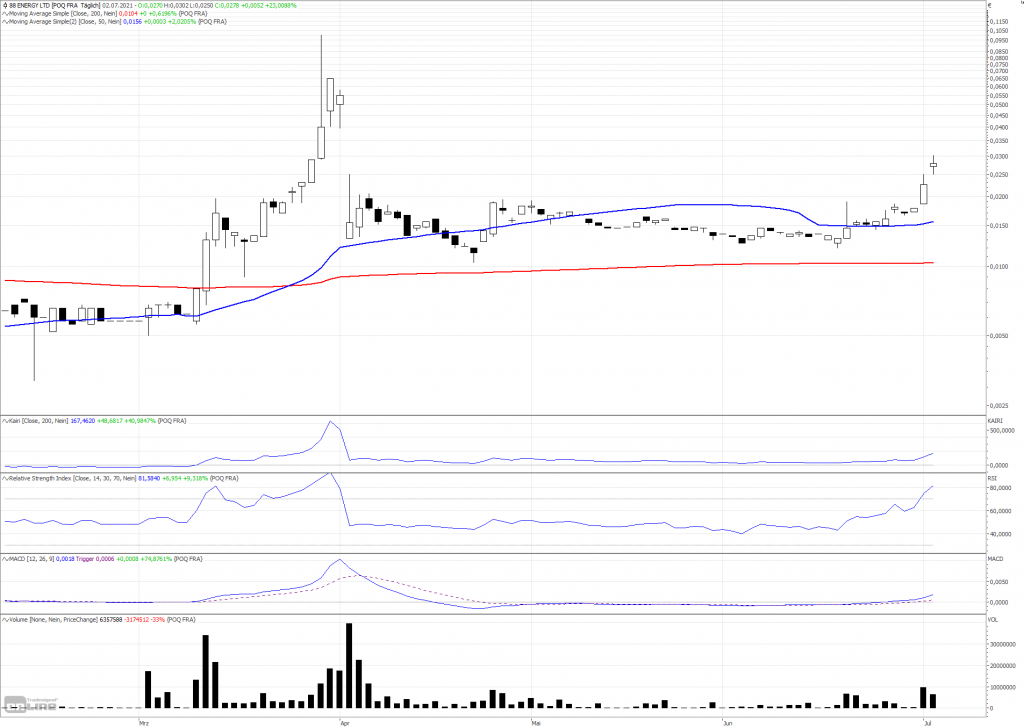The image size is (1024, 727).
Task: Click the Mrz label on the time axis
Action: tap(144, 724)
